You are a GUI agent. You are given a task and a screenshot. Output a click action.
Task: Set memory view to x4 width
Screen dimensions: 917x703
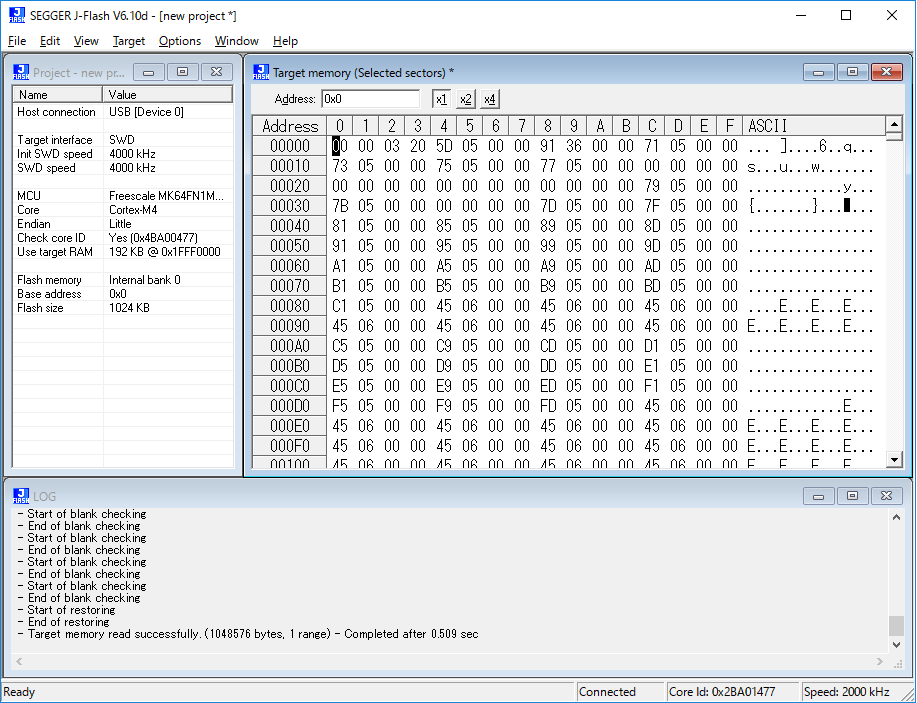coord(489,99)
